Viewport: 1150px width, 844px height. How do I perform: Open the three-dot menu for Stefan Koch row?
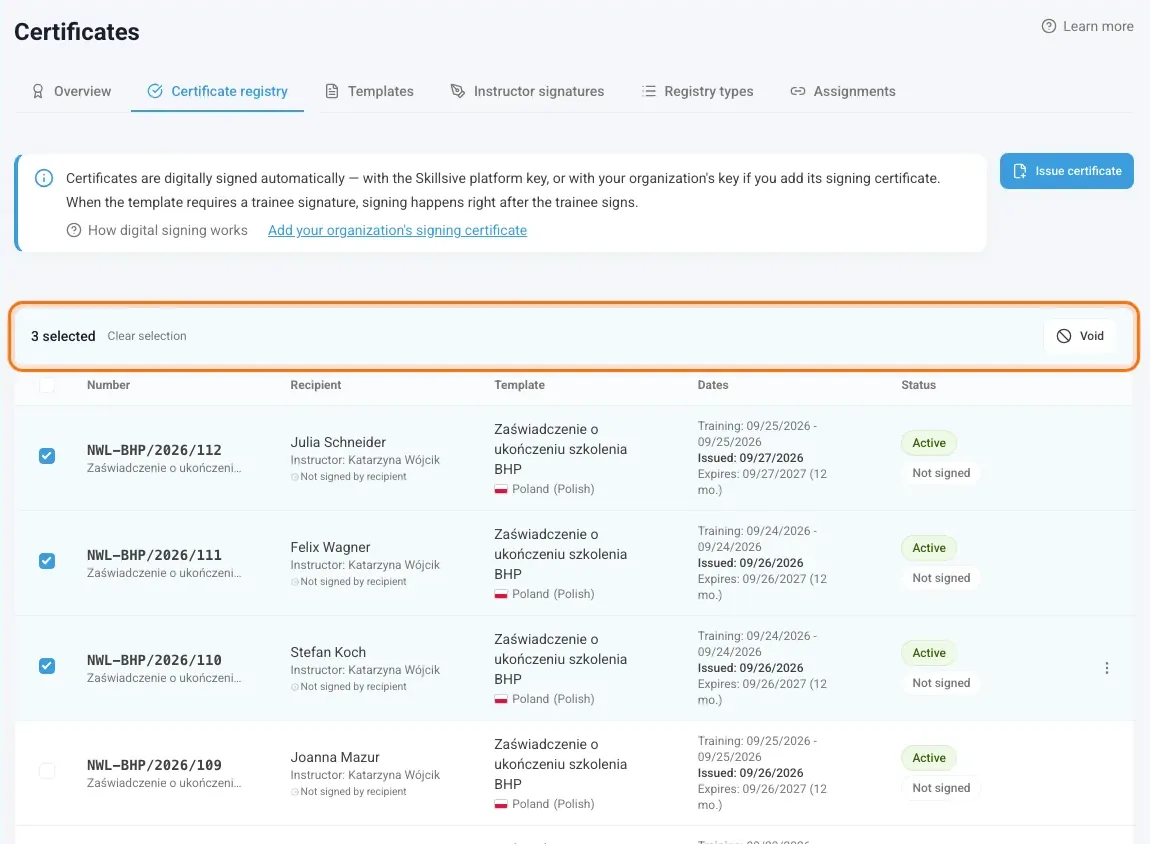click(x=1107, y=668)
